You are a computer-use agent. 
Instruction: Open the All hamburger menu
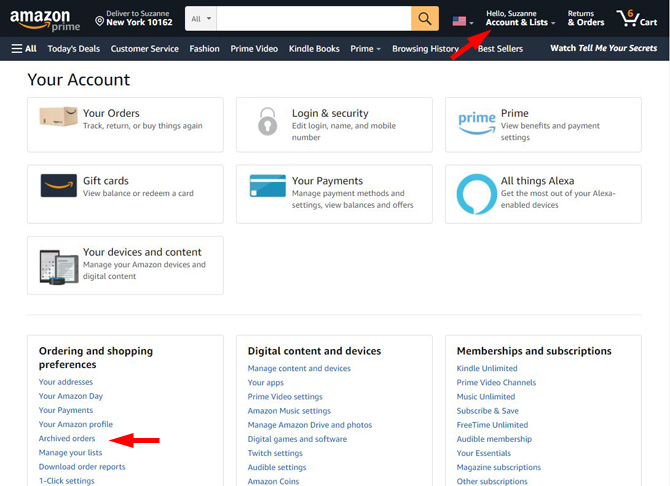[24, 49]
